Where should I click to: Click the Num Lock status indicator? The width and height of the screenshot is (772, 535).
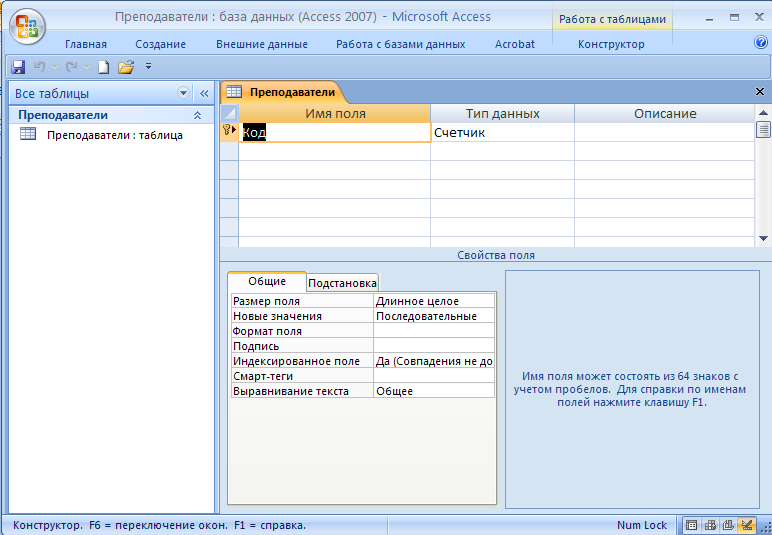click(x=642, y=525)
